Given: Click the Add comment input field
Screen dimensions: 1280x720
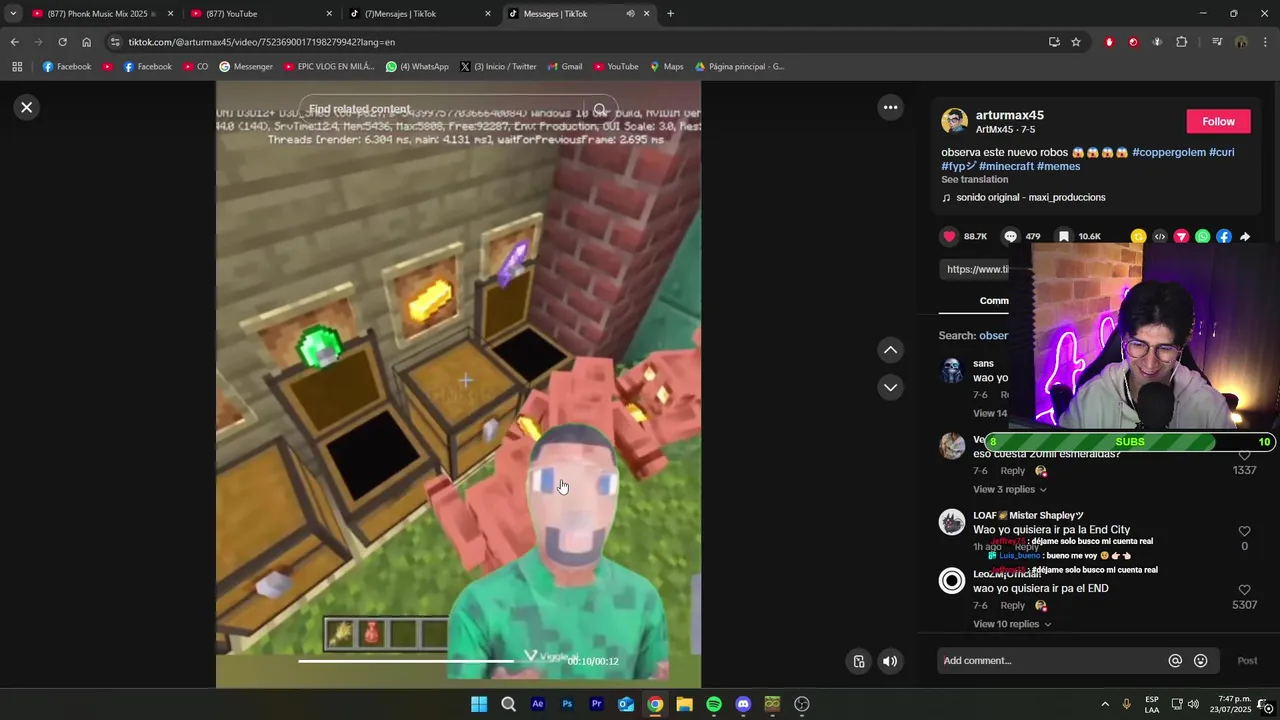Looking at the screenshot, I should pyautogui.click(x=1050, y=661).
